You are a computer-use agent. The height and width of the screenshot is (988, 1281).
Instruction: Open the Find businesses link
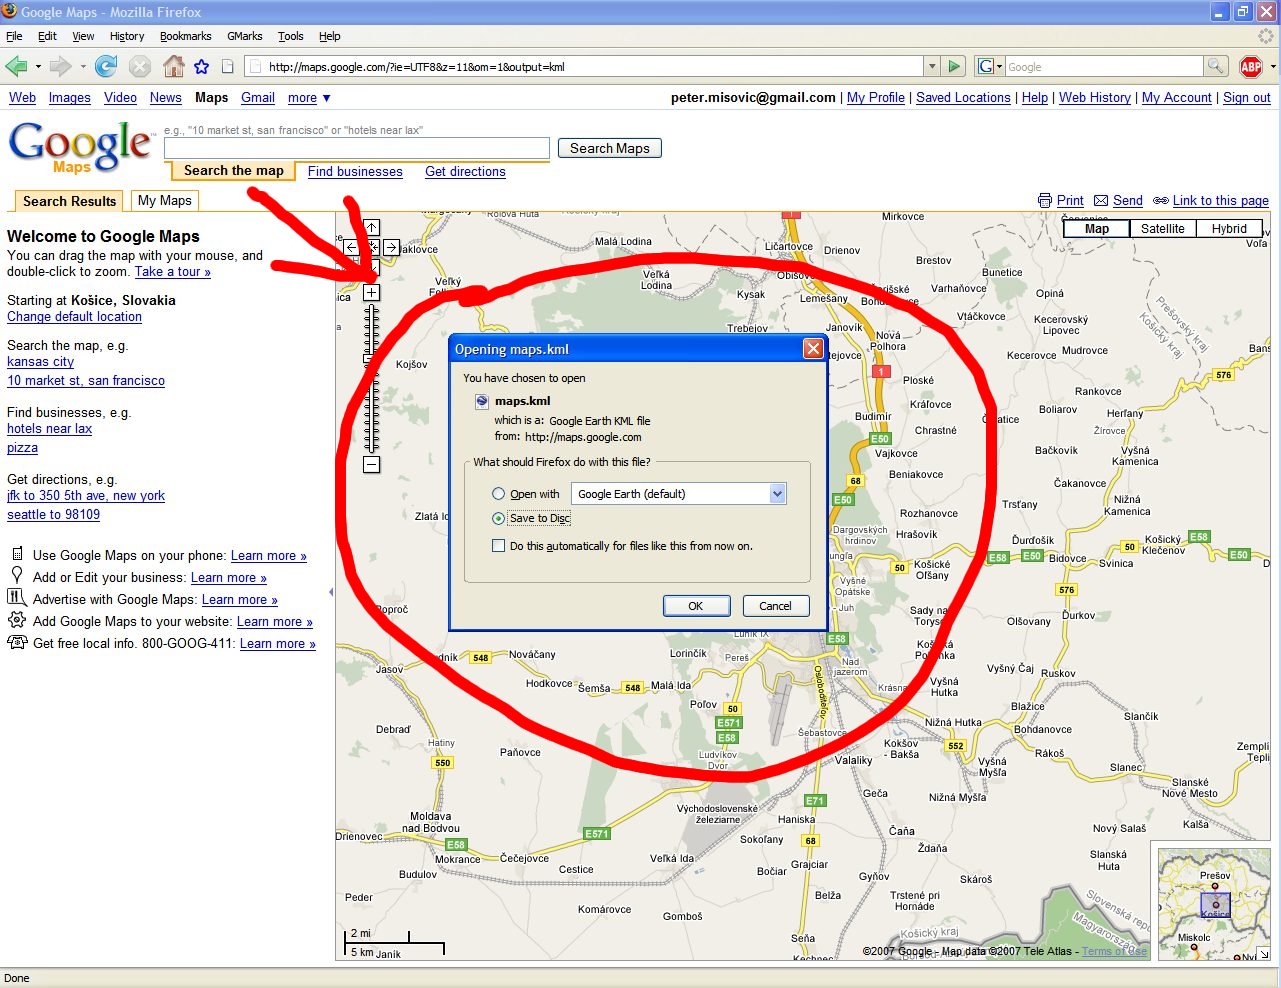click(355, 172)
